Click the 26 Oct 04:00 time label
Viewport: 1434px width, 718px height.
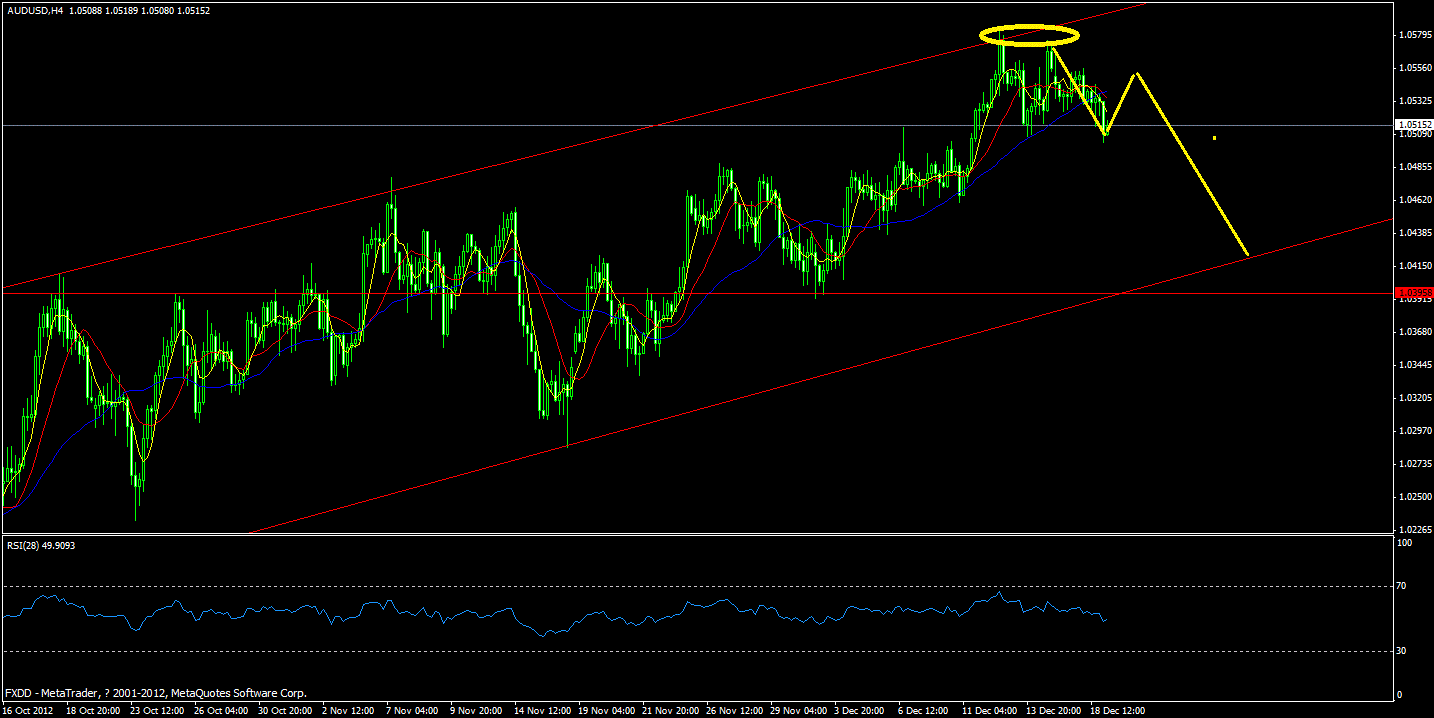click(223, 711)
